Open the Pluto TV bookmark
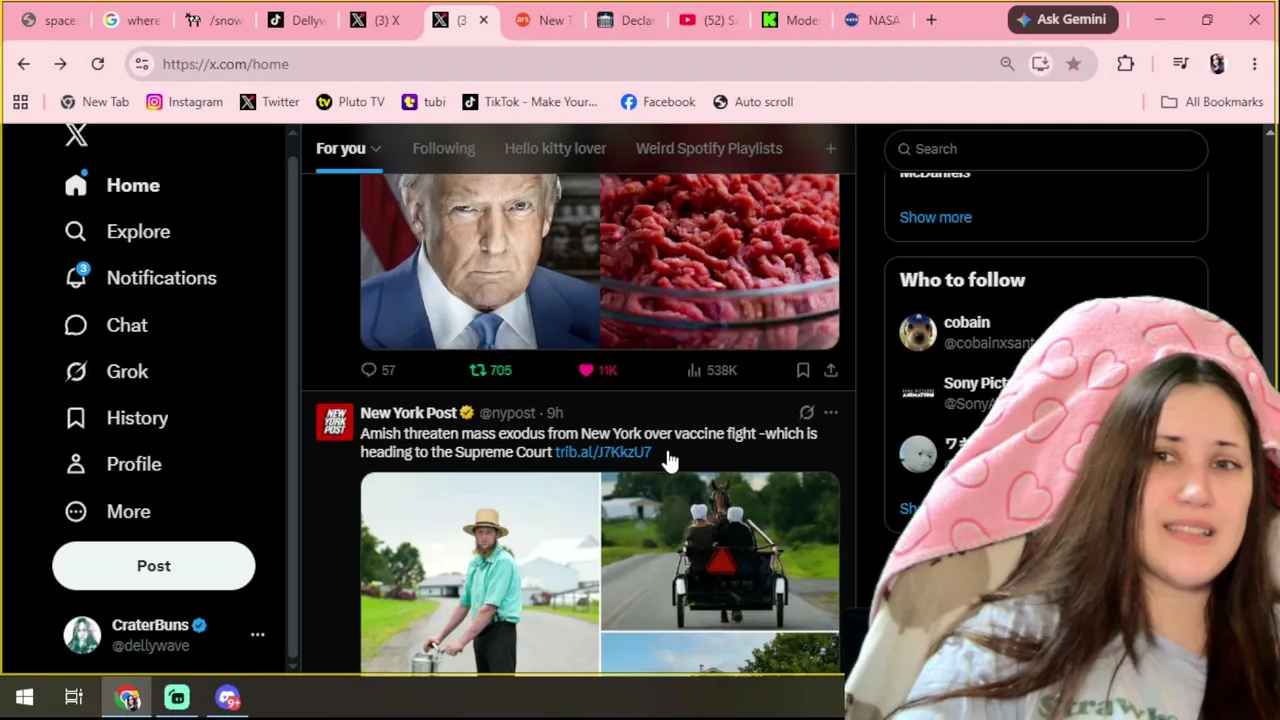The height and width of the screenshot is (720, 1280). click(x=350, y=102)
